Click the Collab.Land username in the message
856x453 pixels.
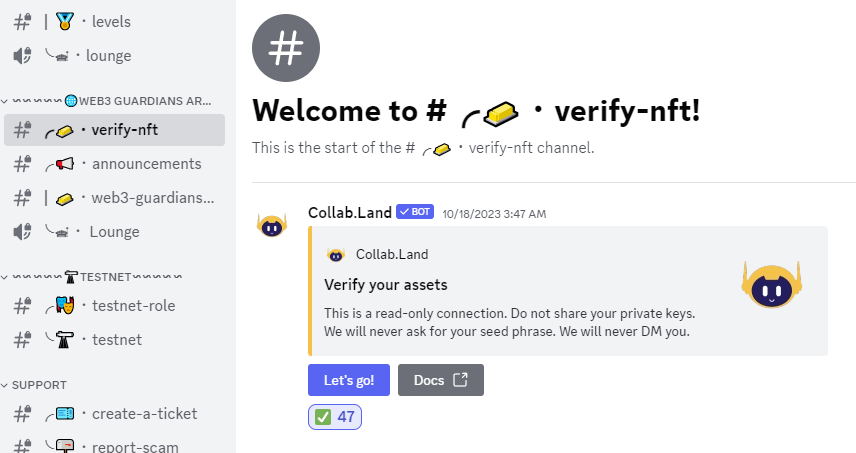[x=350, y=212]
